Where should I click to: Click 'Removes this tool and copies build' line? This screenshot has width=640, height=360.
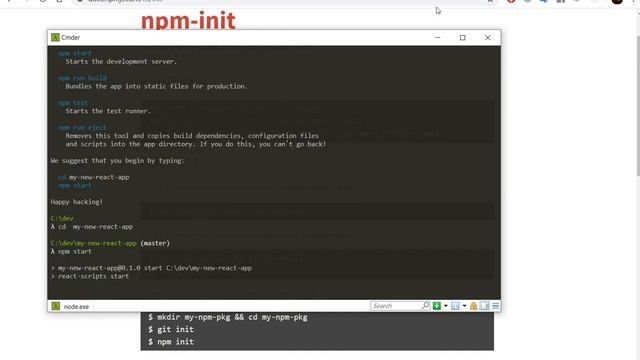192,136
